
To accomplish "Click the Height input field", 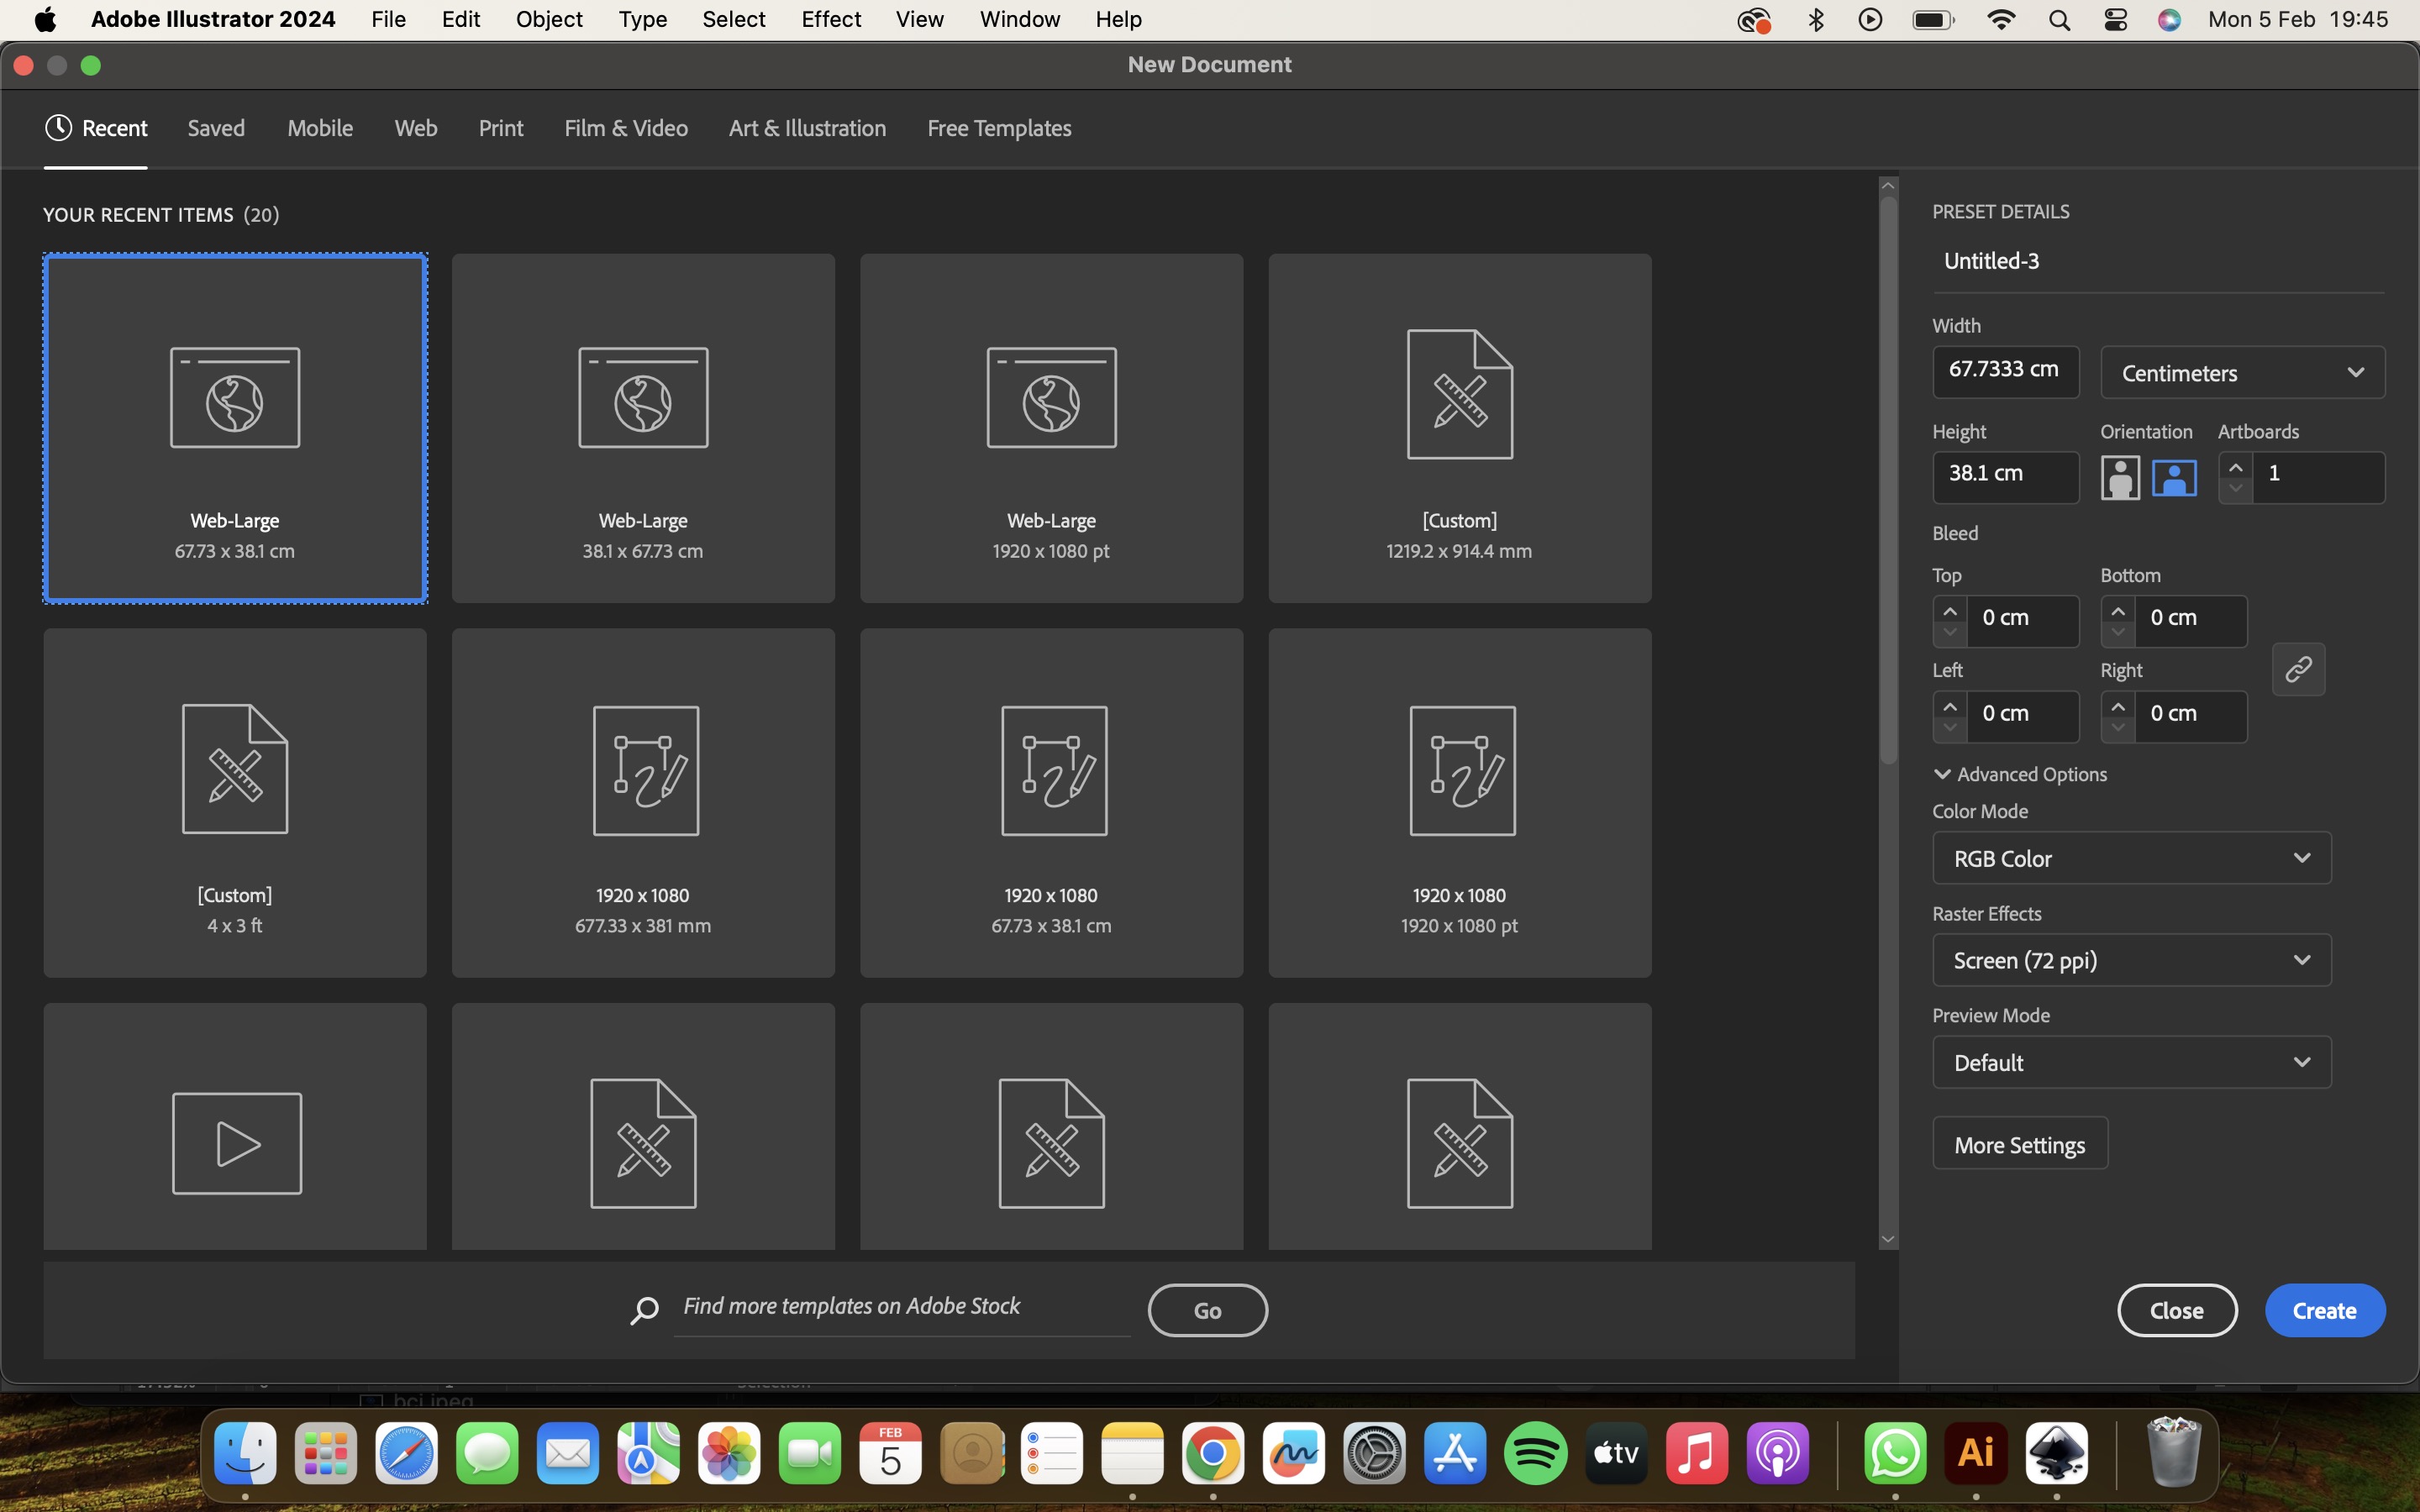I will point(2006,476).
